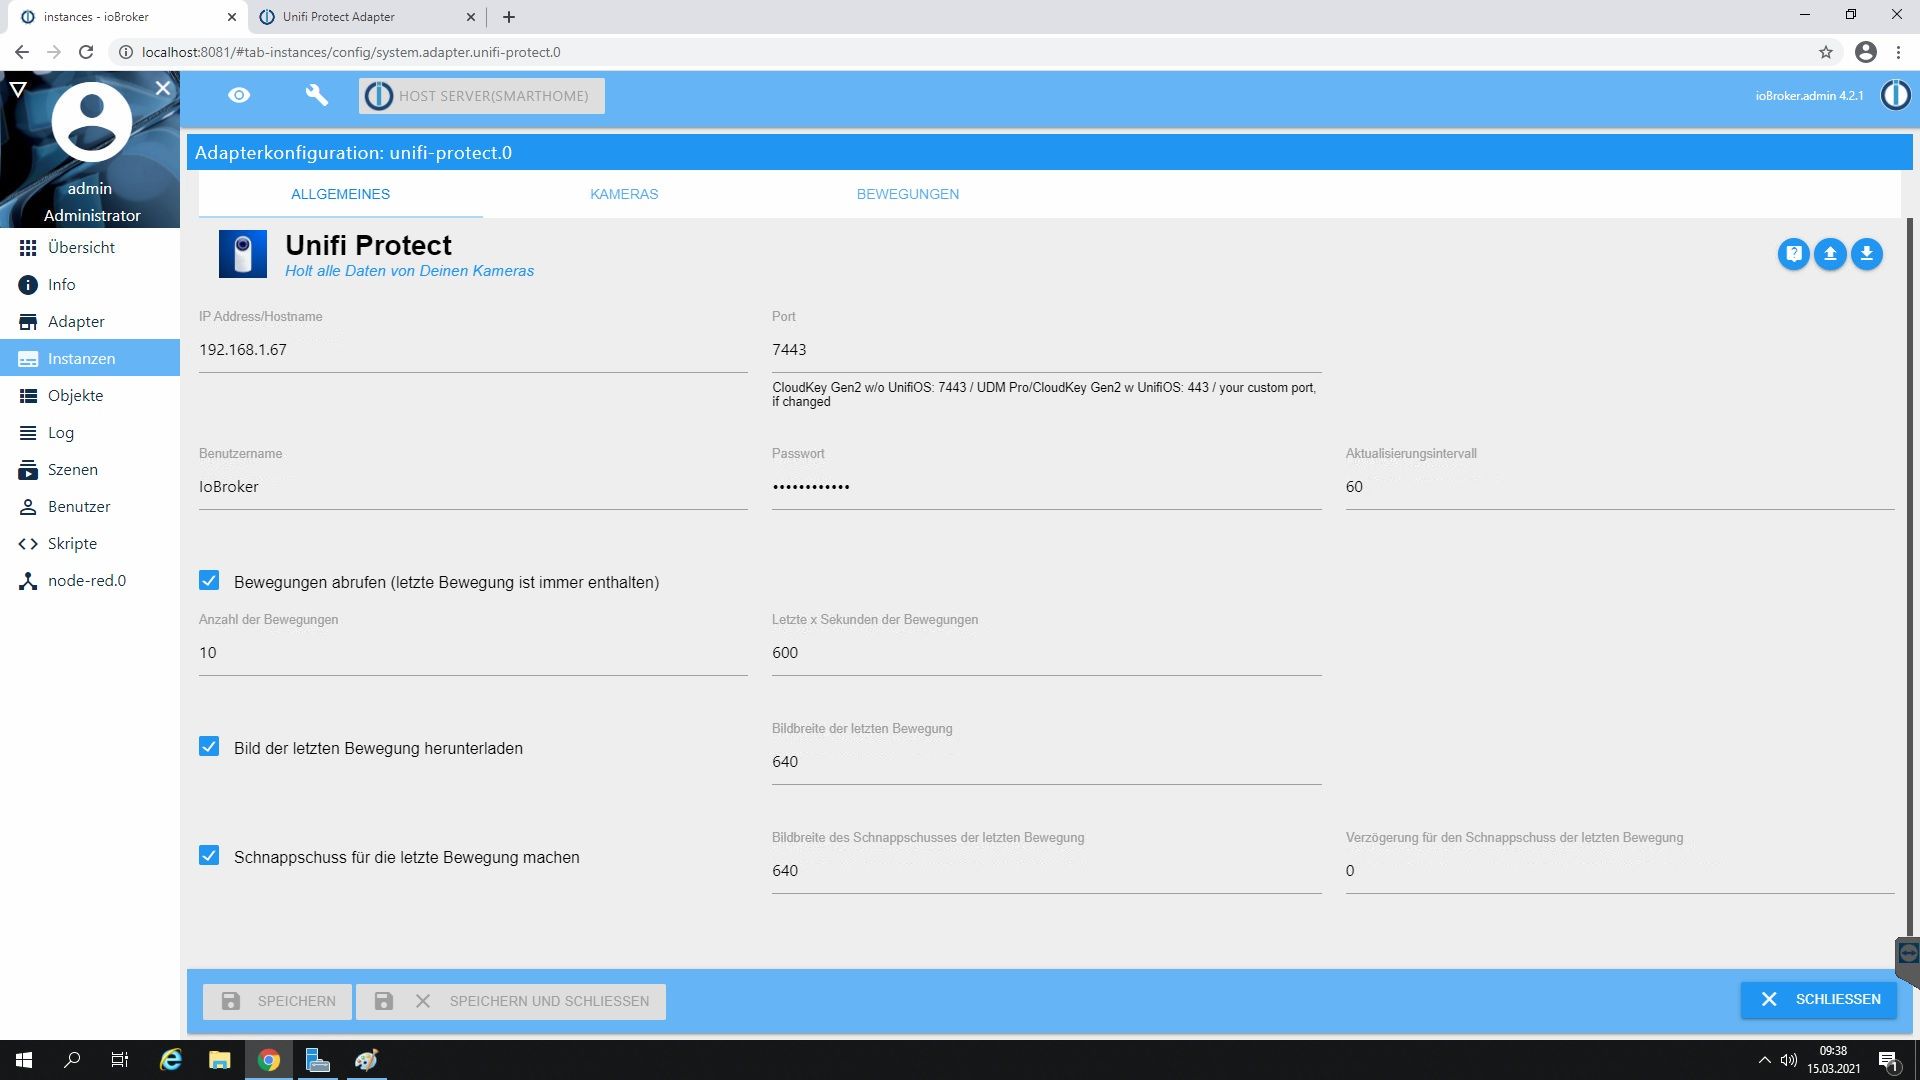Show hidden system tray icons
Screen dimensions: 1920x1080
tap(1764, 1060)
